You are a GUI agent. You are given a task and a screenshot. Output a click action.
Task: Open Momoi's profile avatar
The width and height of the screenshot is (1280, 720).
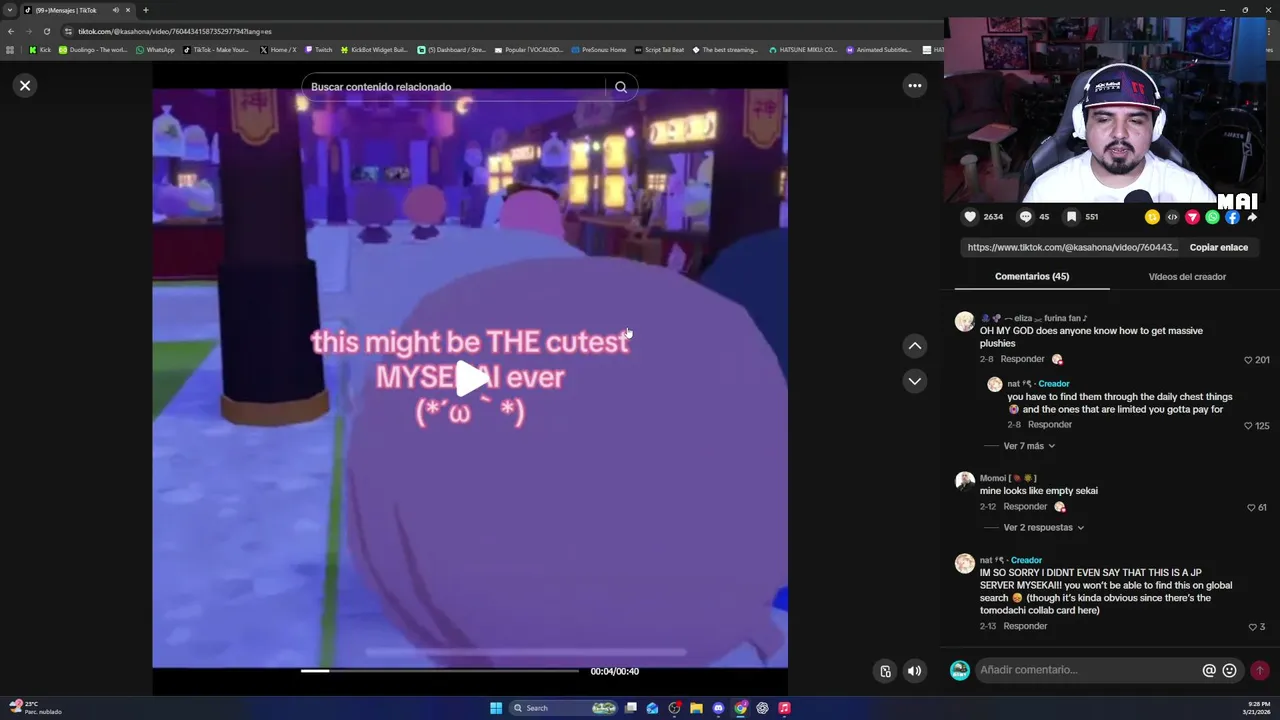point(964,481)
